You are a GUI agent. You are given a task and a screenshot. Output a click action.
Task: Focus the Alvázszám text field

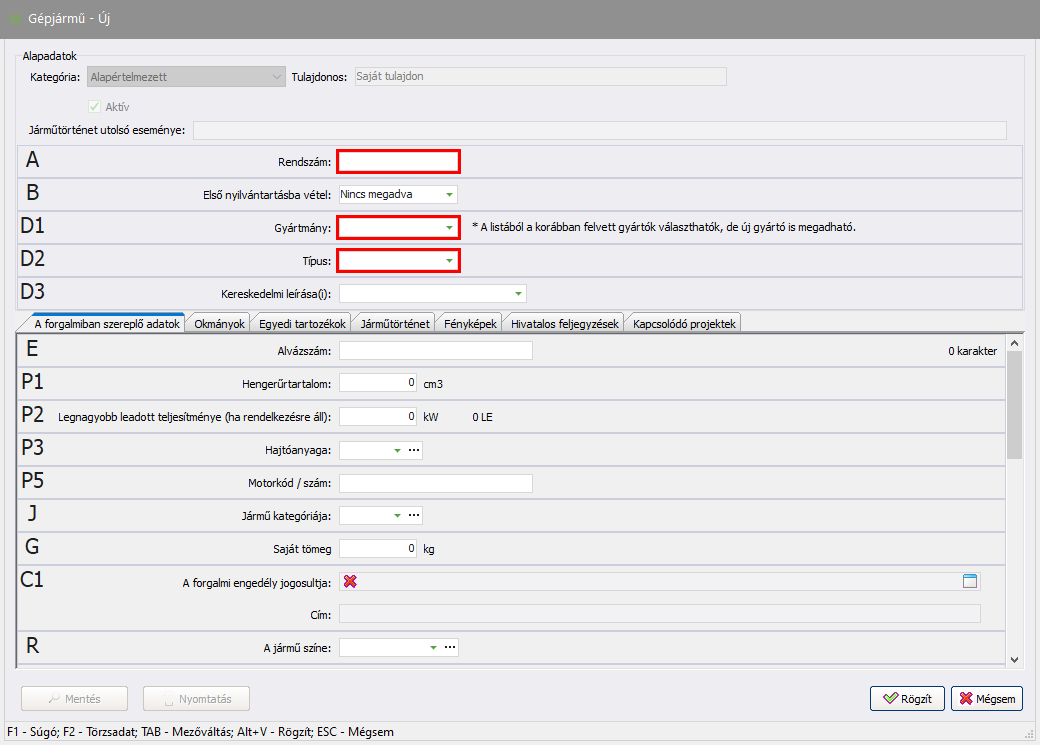(x=436, y=350)
